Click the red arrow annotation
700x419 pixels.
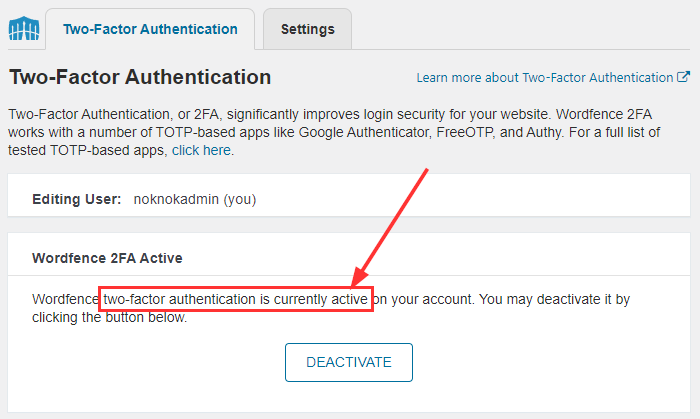[389, 228]
